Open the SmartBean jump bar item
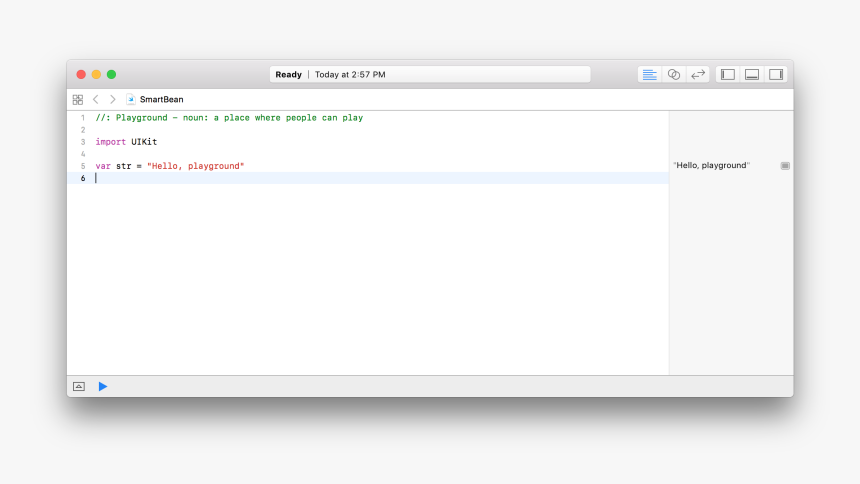860x484 pixels. click(161, 100)
